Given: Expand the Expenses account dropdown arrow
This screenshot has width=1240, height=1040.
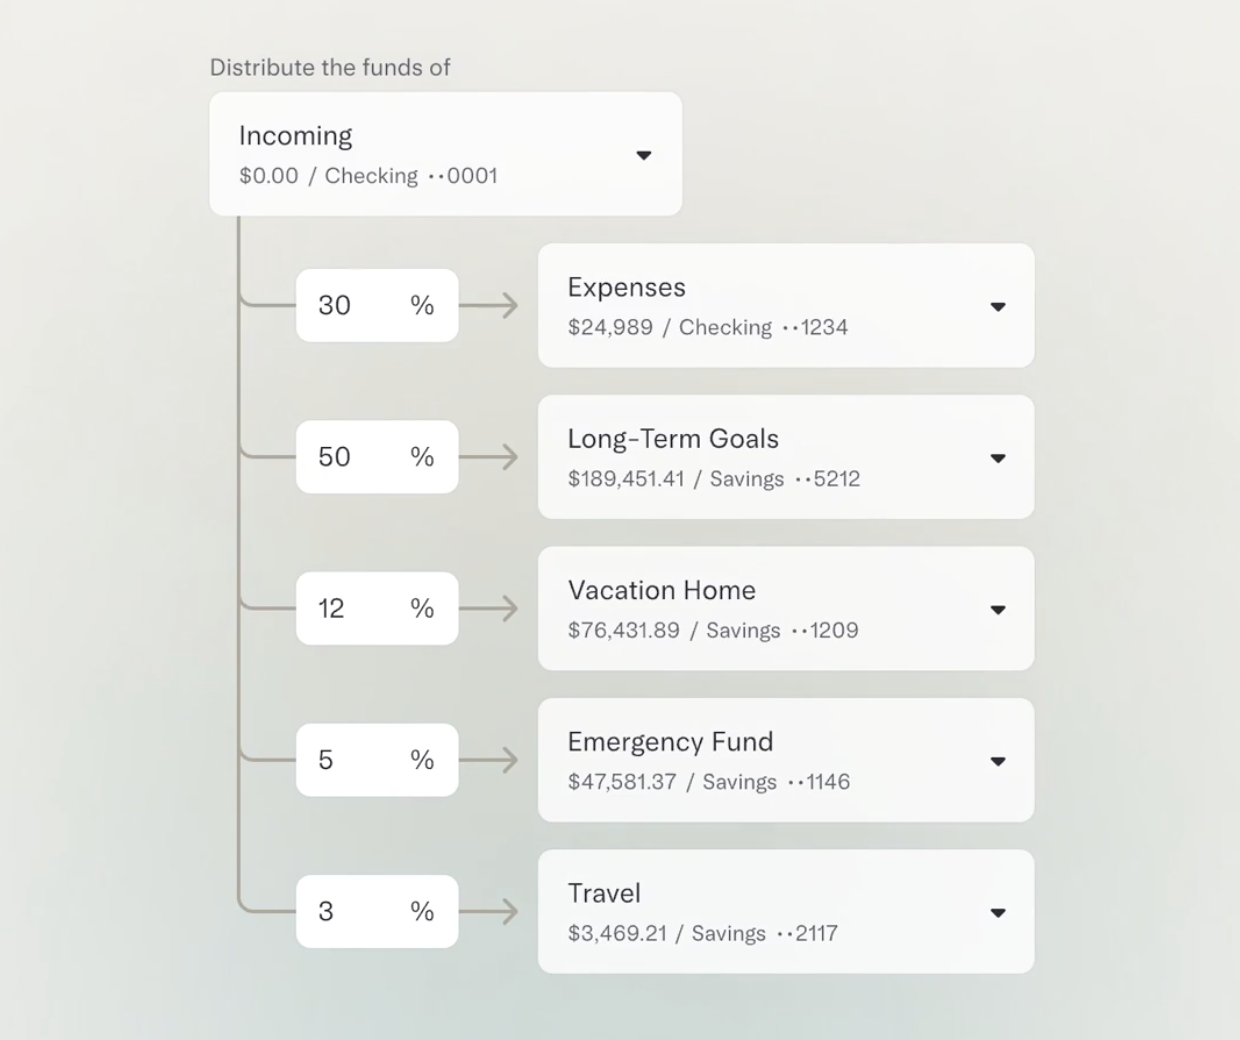Looking at the screenshot, I should click(x=997, y=307).
